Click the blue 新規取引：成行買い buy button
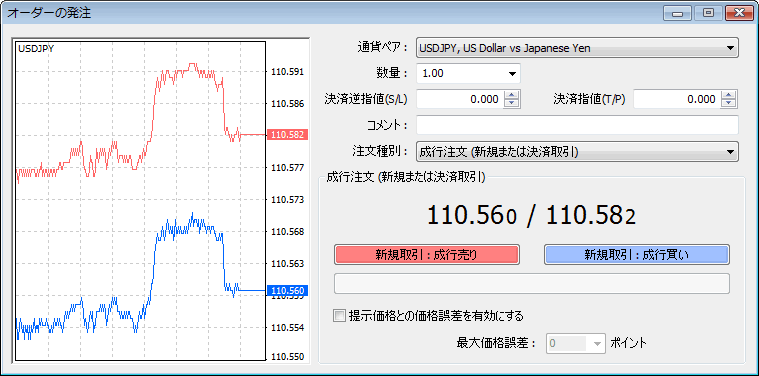The image size is (759, 376). [x=637, y=255]
